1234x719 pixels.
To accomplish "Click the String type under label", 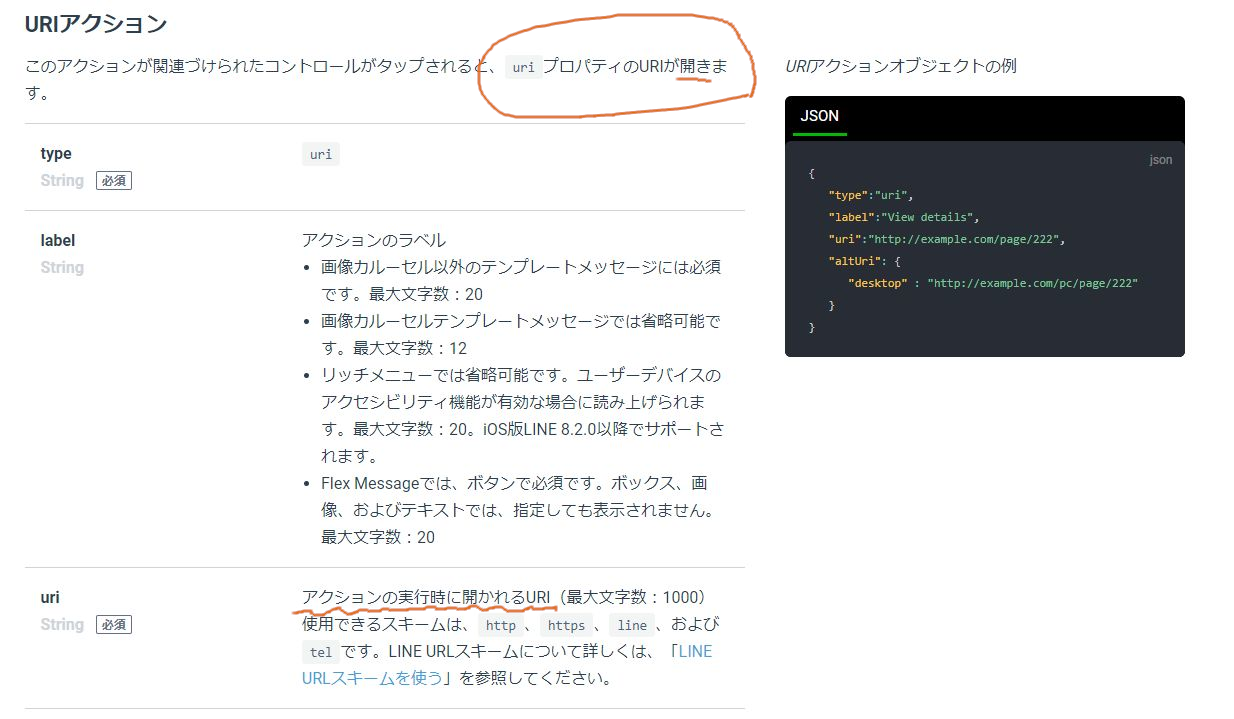I will click(x=62, y=268).
